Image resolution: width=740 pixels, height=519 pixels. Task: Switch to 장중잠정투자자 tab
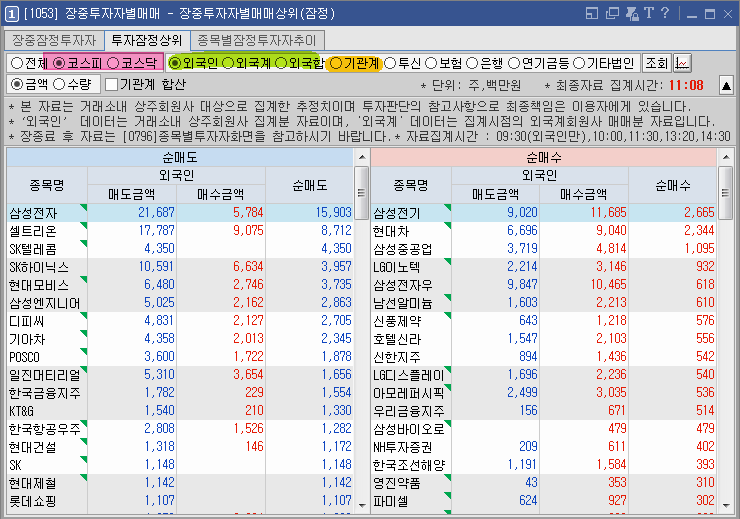tap(54, 41)
